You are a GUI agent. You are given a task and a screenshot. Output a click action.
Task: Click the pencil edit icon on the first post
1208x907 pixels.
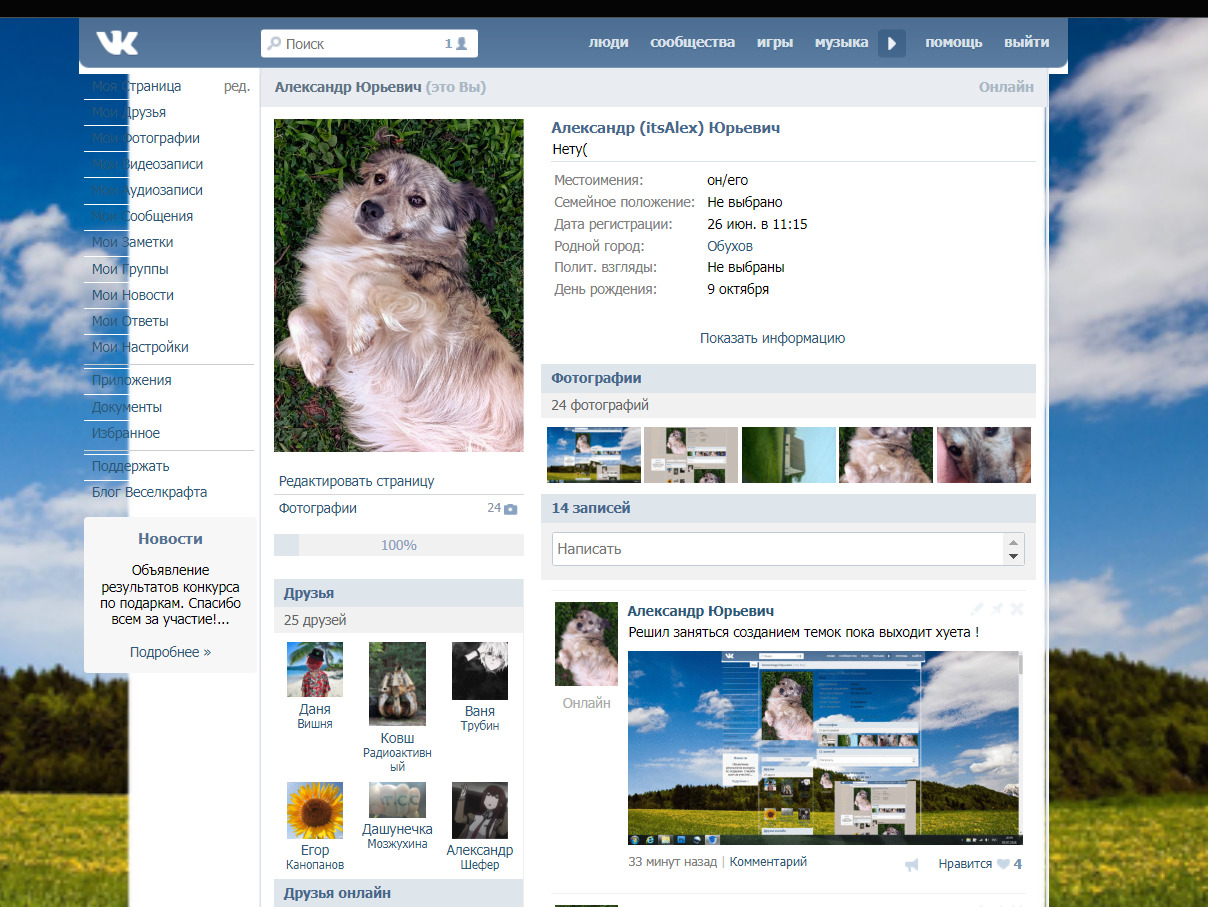(977, 609)
